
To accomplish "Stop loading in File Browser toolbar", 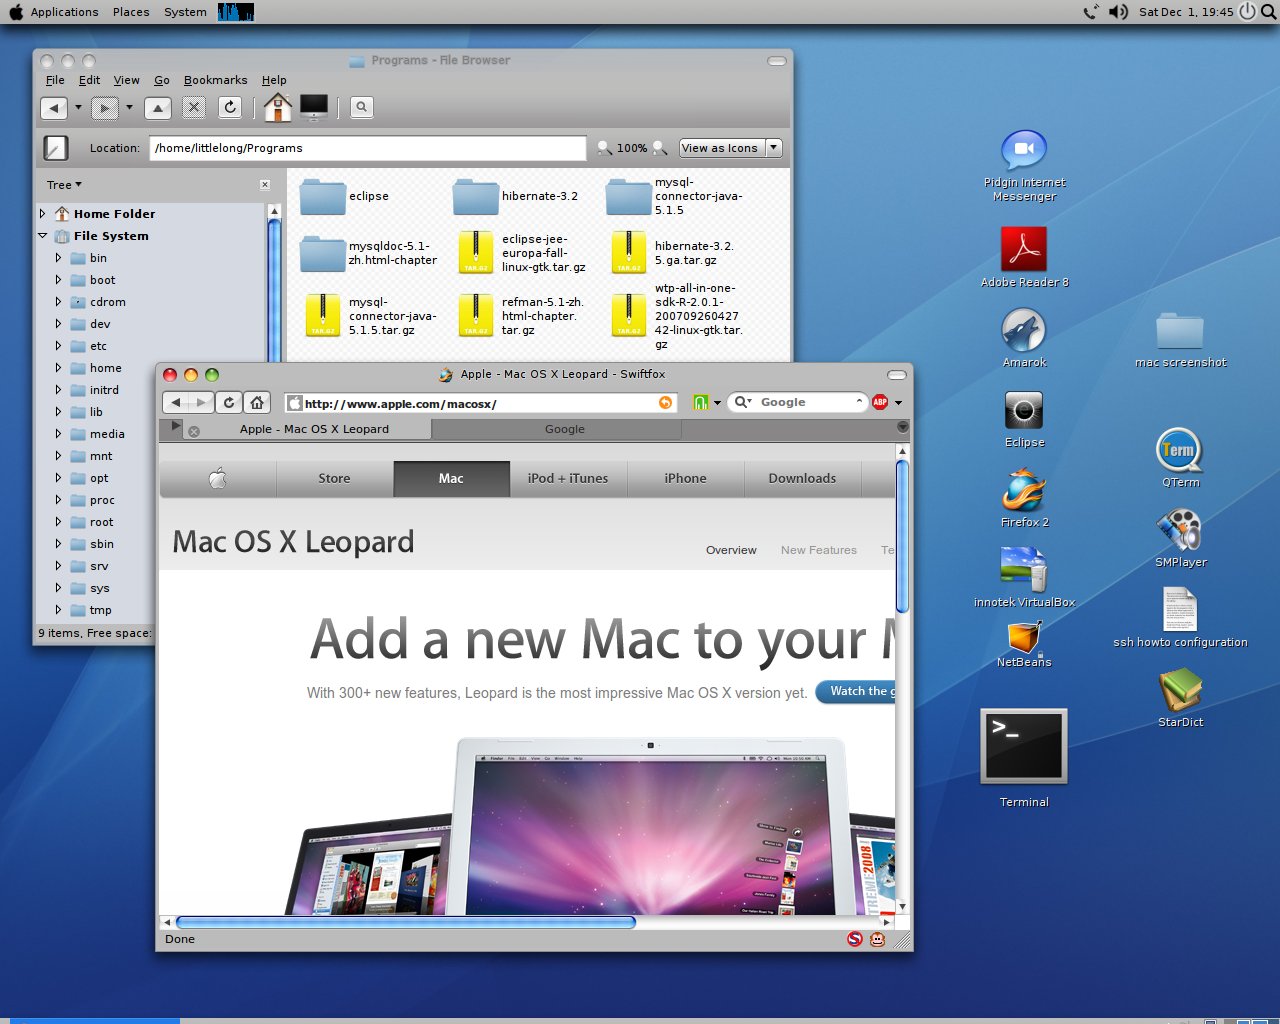I will (x=194, y=107).
